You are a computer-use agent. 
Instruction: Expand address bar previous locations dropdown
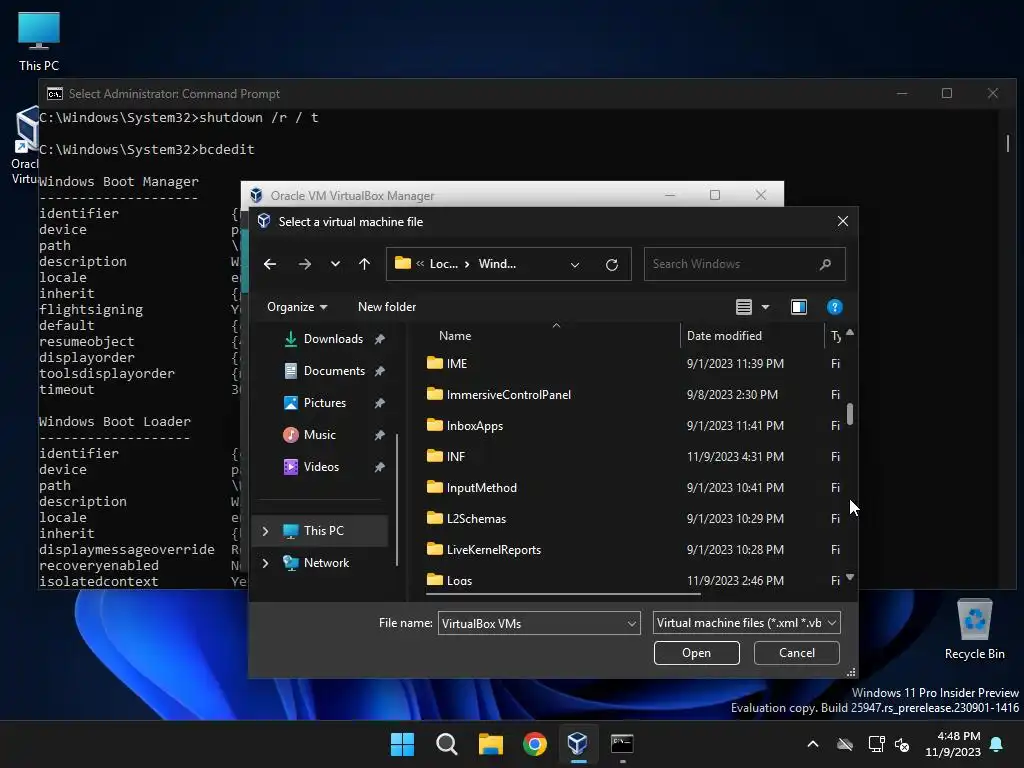tap(575, 264)
